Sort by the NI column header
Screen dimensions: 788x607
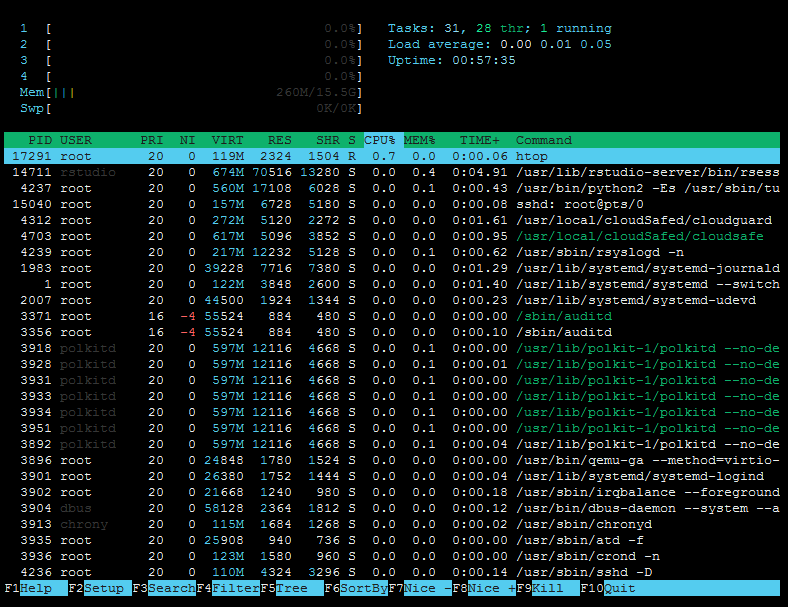pyautogui.click(x=187, y=140)
